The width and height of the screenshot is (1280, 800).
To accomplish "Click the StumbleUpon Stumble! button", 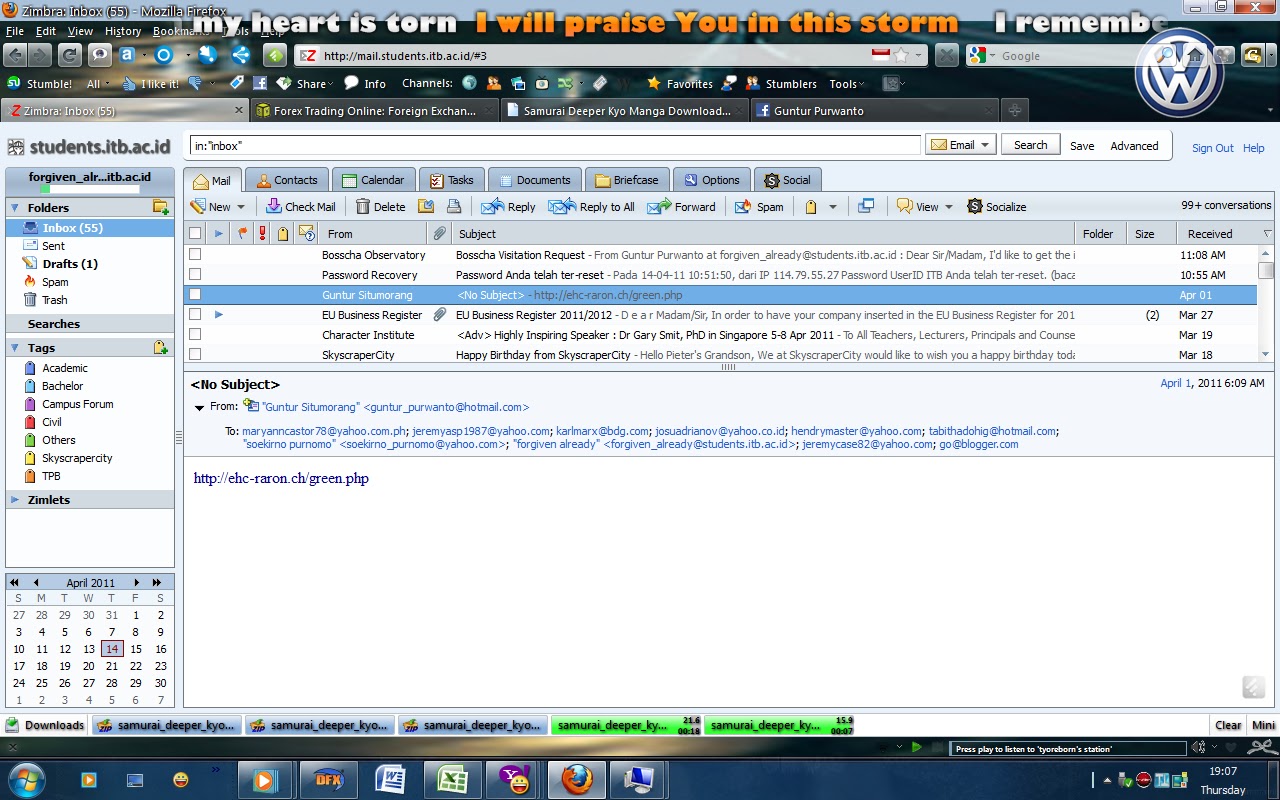I will coord(40,84).
